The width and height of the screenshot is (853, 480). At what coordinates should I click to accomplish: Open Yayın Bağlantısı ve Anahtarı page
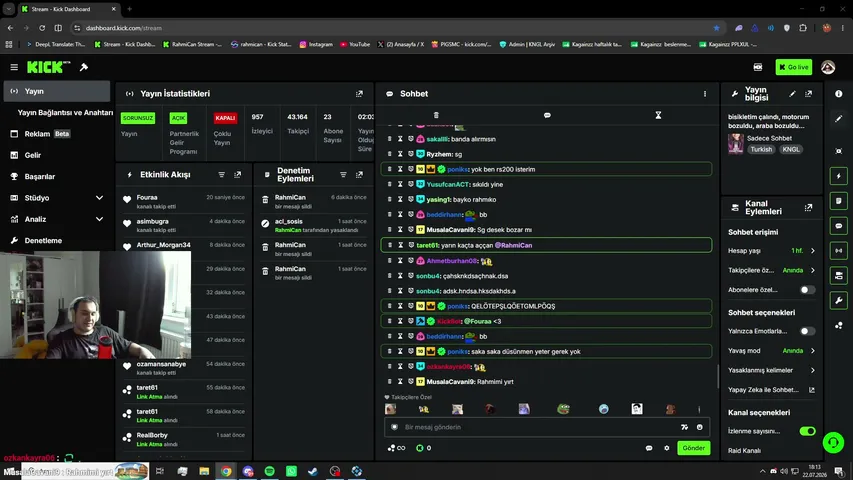tap(65, 113)
